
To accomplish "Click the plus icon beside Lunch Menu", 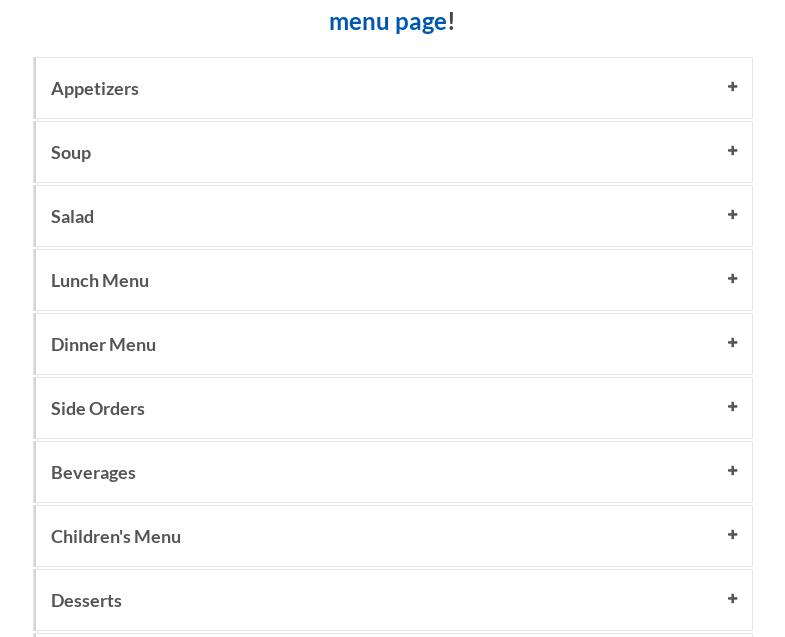I will pyautogui.click(x=732, y=279).
